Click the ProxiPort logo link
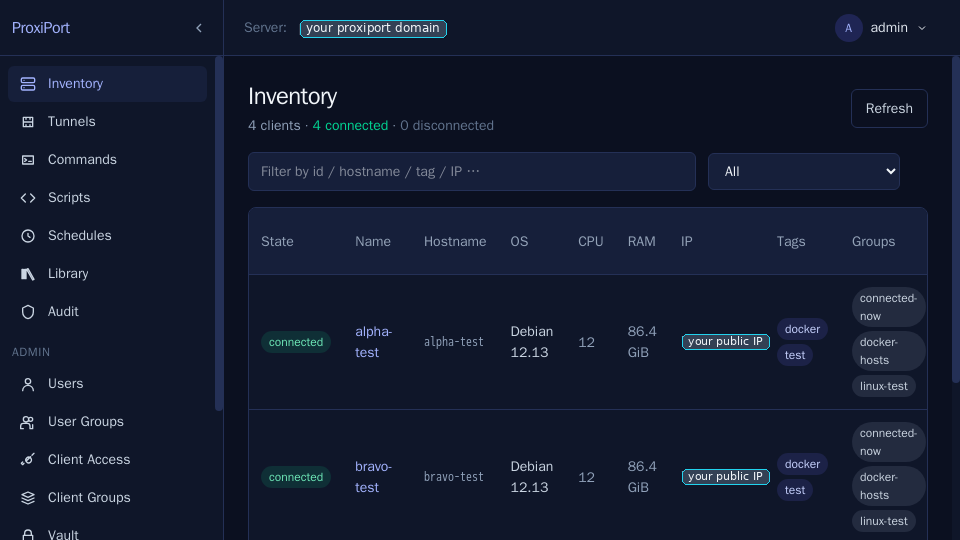The width and height of the screenshot is (960, 540). point(40,28)
